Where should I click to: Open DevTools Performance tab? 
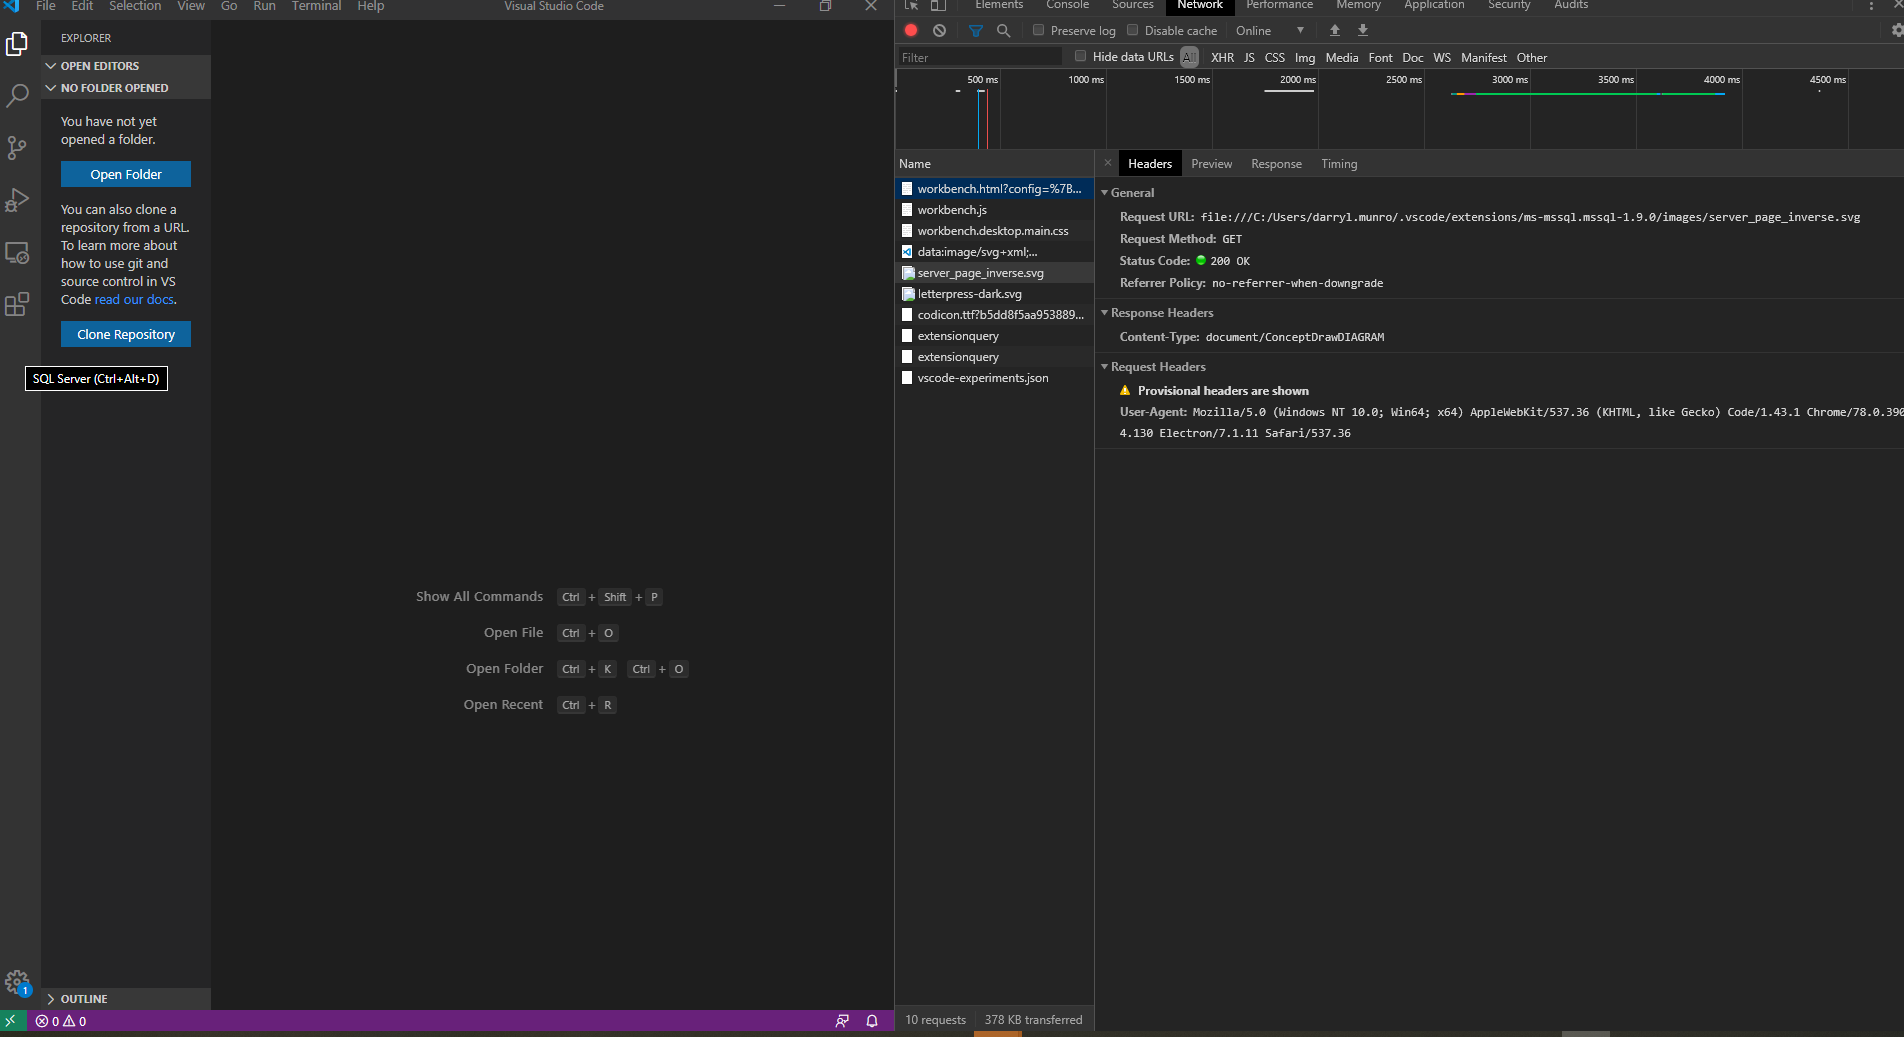(x=1279, y=5)
